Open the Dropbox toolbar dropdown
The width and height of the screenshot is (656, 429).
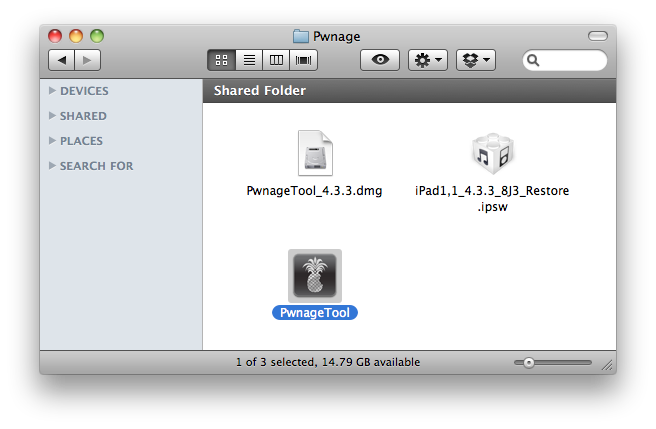pos(476,60)
